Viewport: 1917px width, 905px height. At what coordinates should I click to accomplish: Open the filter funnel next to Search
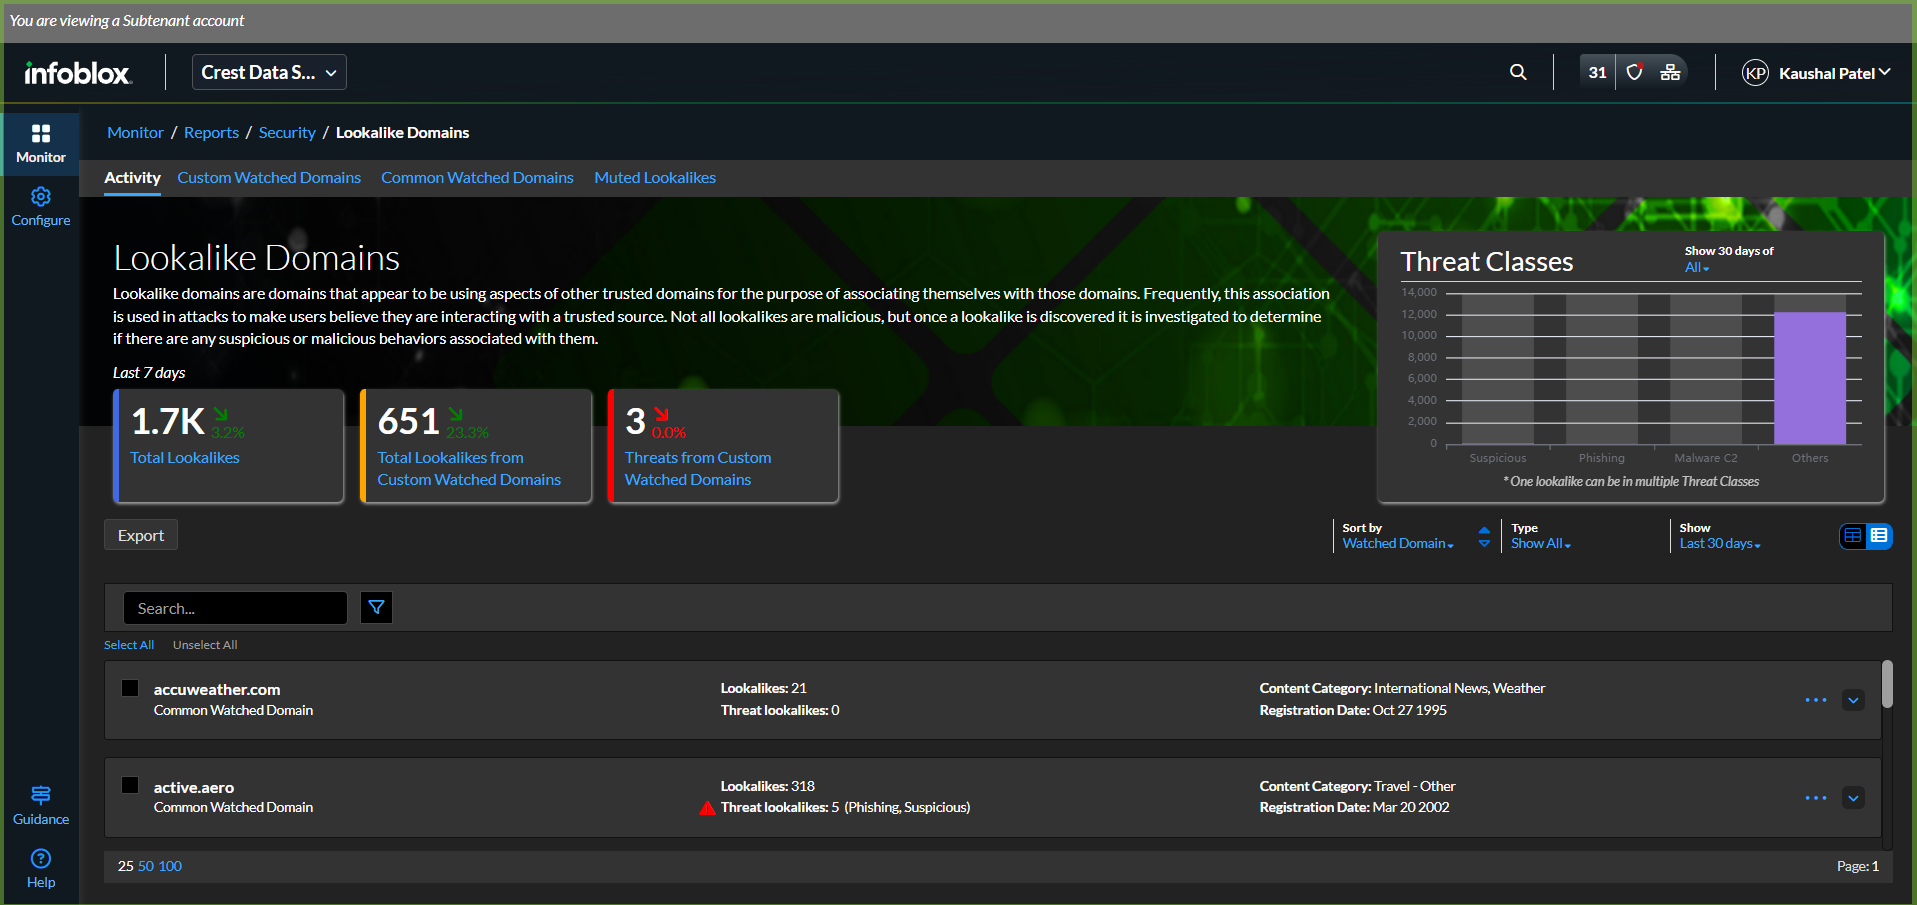376,607
